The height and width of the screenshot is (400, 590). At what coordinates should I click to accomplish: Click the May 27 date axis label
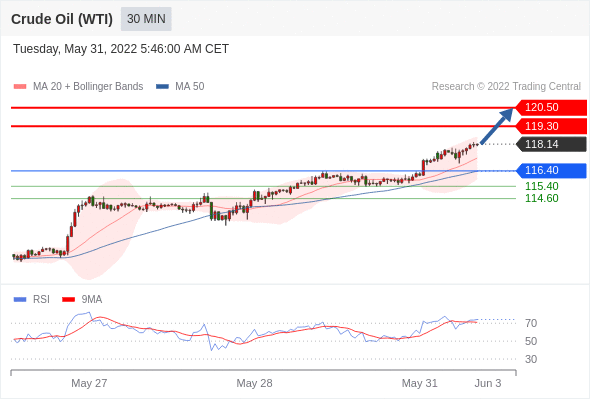(x=89, y=383)
